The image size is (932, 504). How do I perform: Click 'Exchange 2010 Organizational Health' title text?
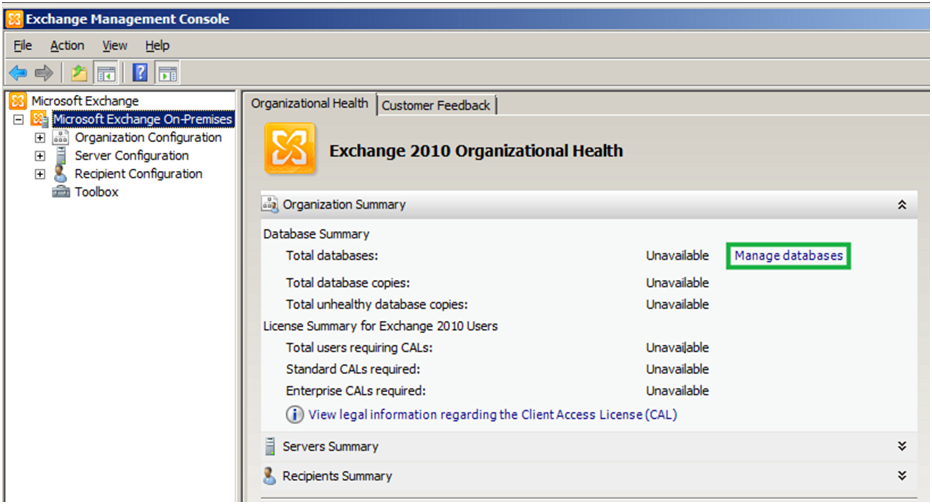[476, 150]
